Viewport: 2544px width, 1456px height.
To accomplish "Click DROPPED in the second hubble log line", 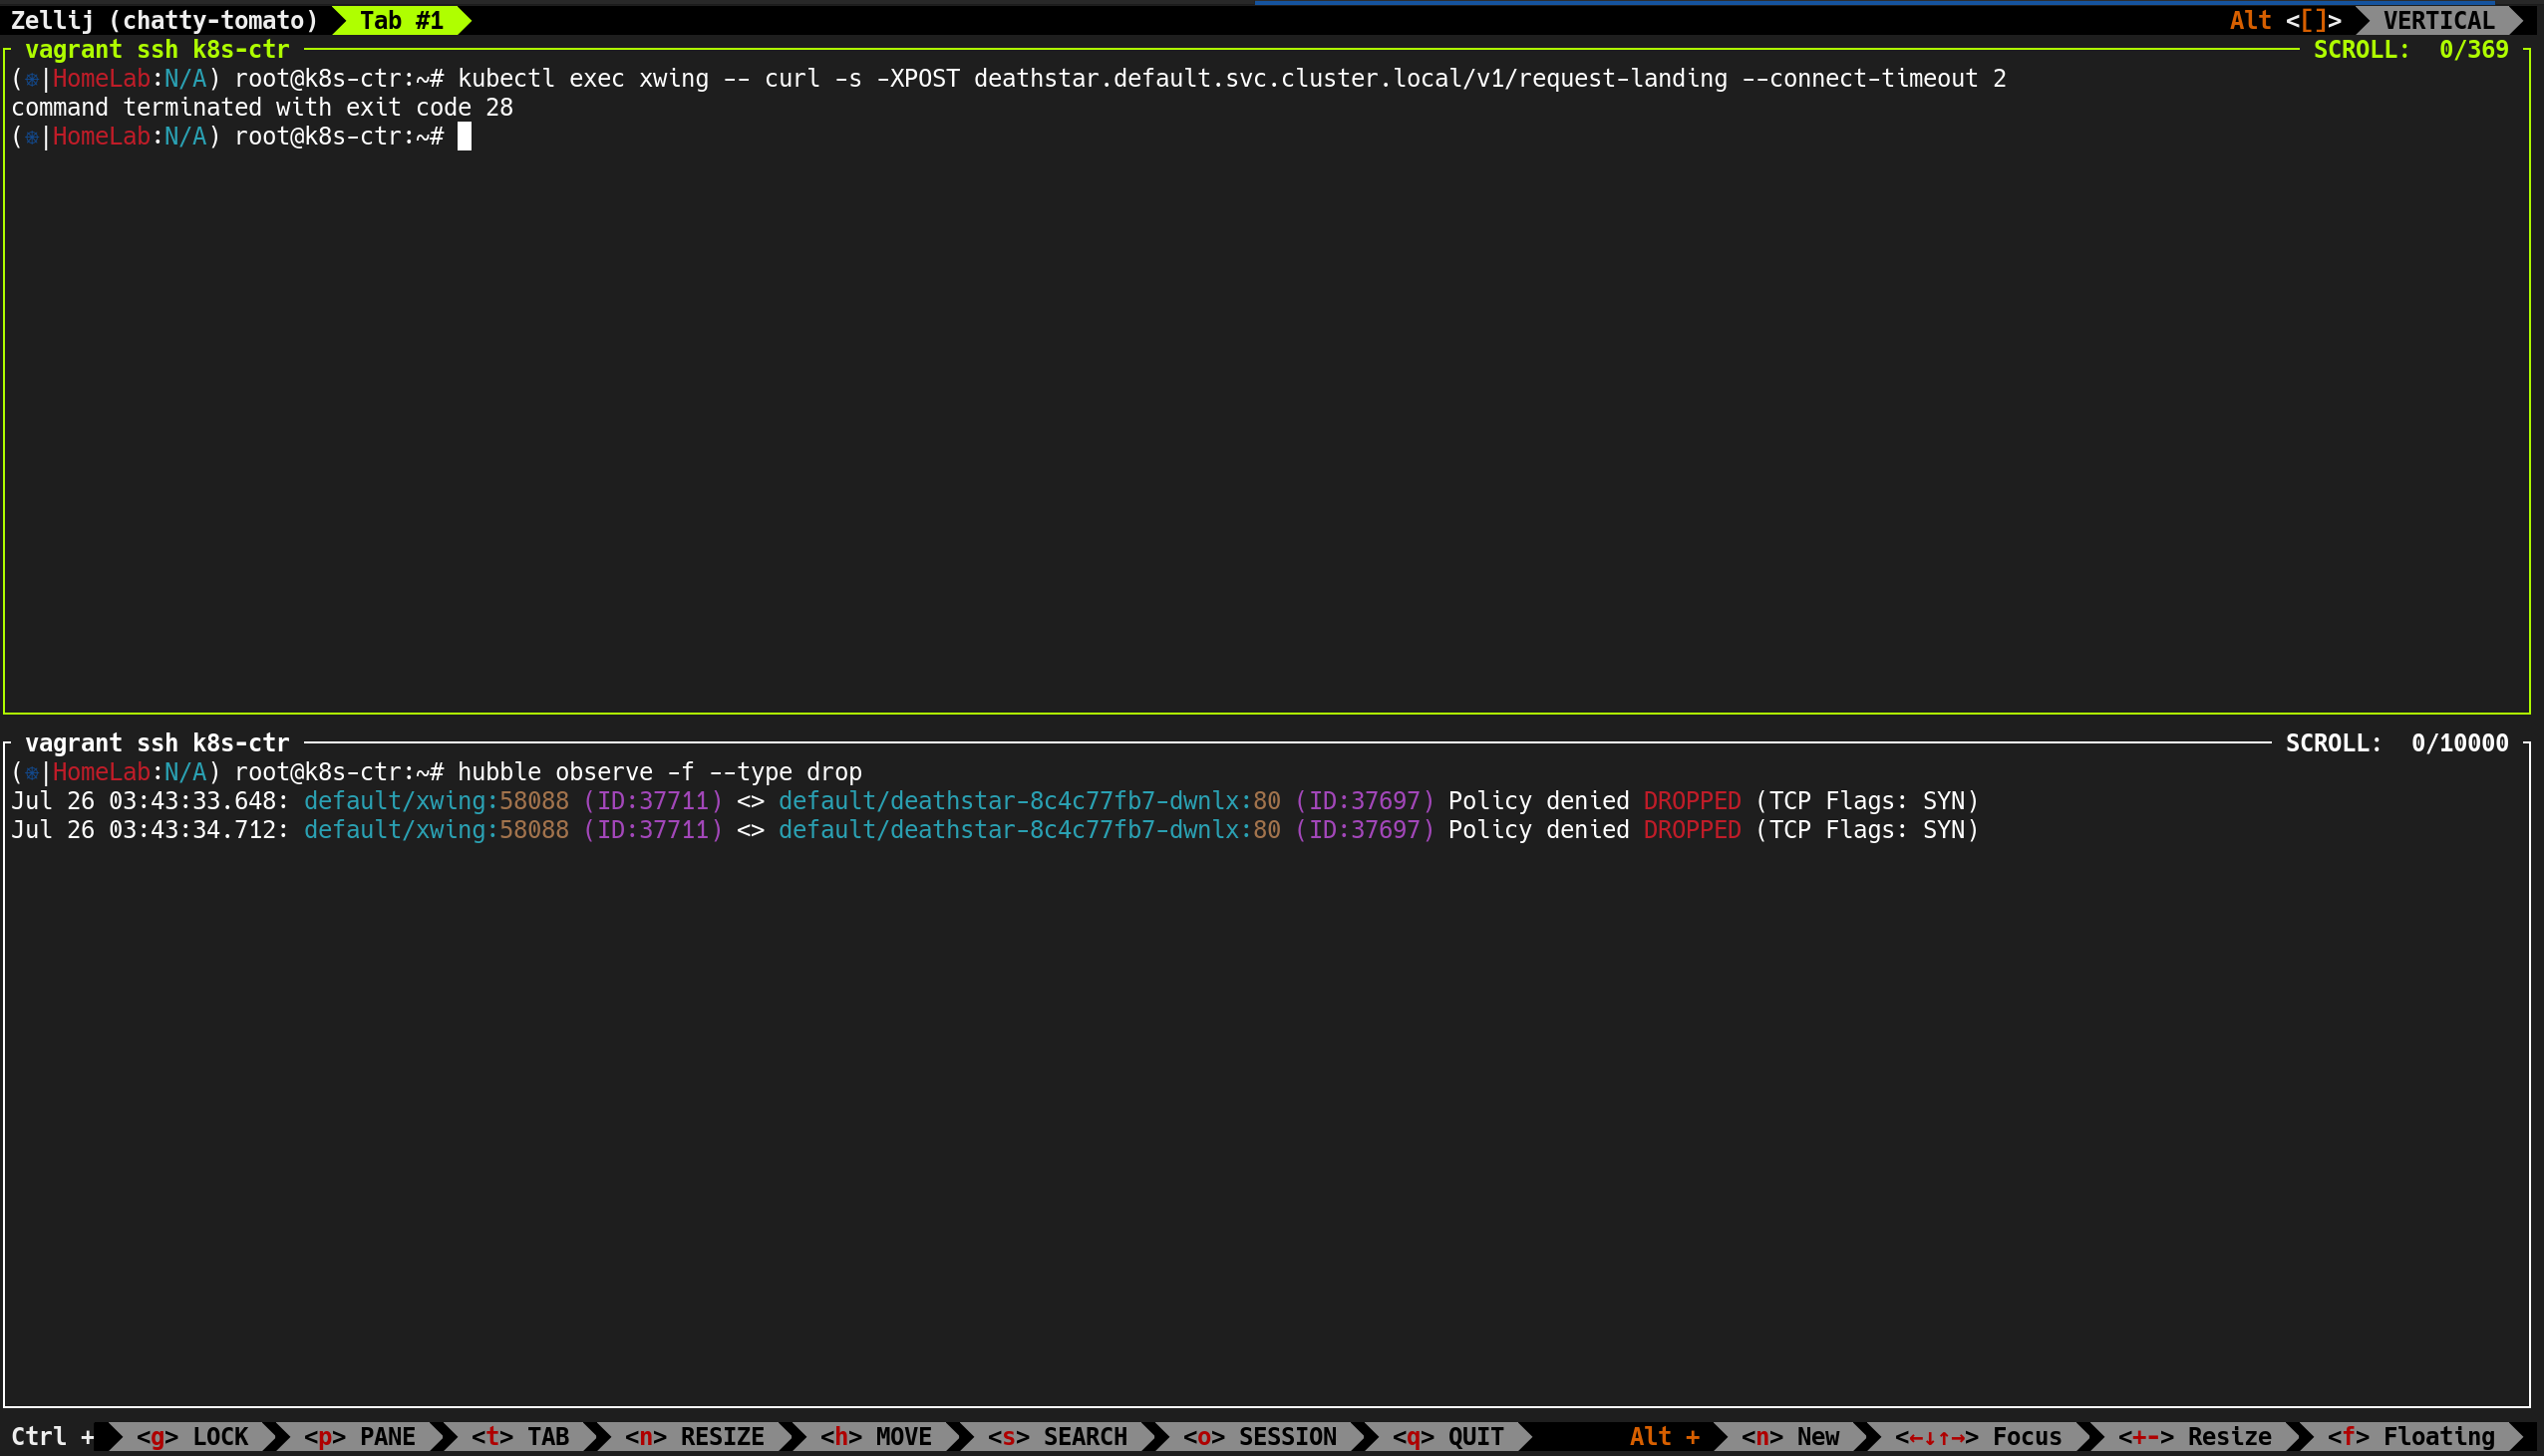I will 1692,830.
